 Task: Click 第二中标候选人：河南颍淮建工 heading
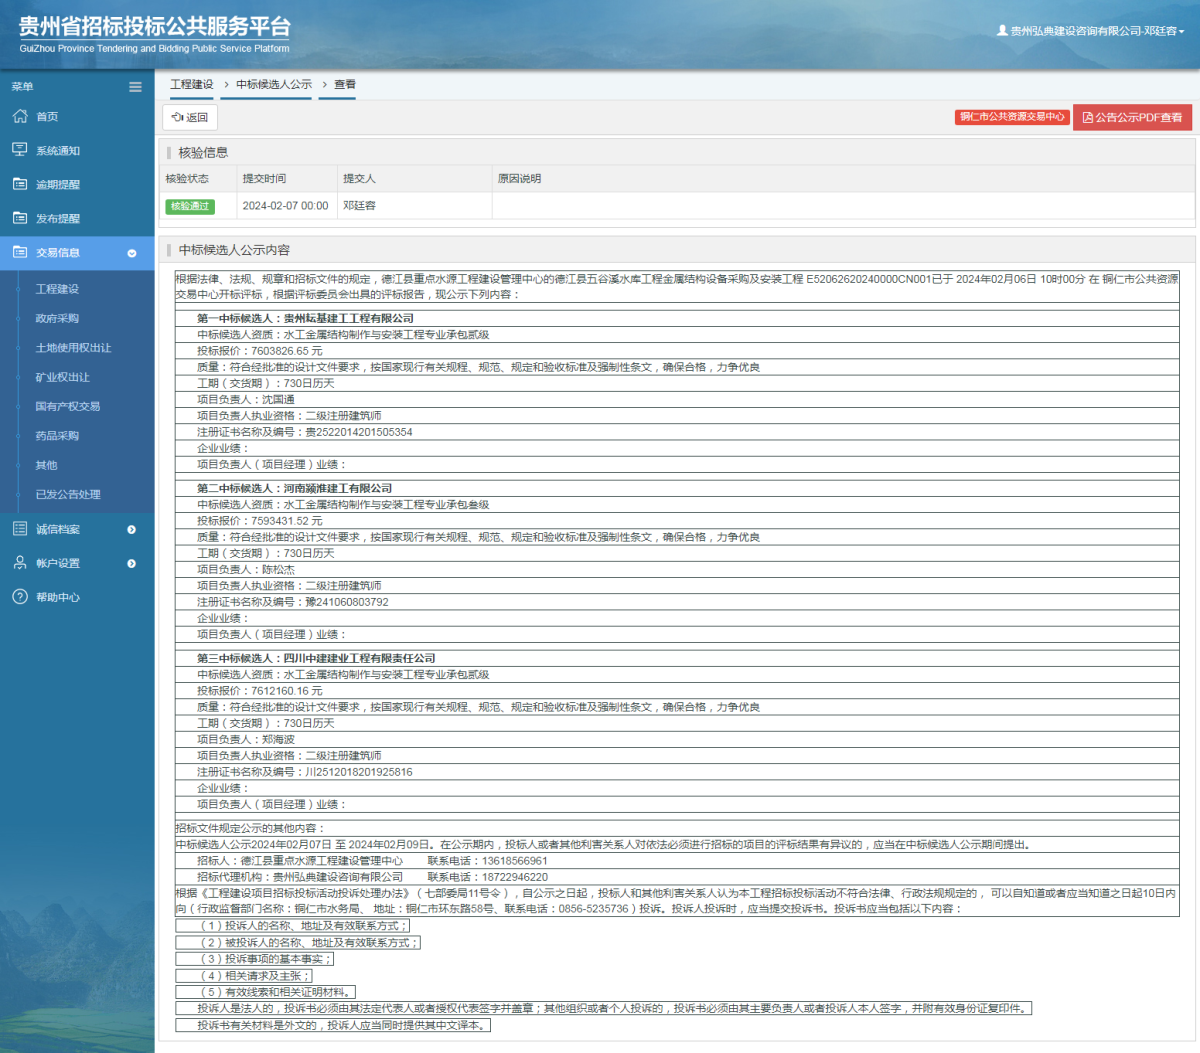294,488
